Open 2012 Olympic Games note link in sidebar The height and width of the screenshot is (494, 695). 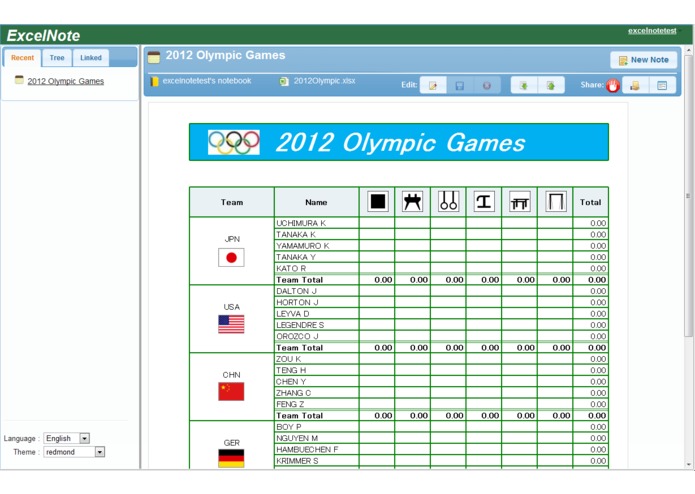(66, 81)
